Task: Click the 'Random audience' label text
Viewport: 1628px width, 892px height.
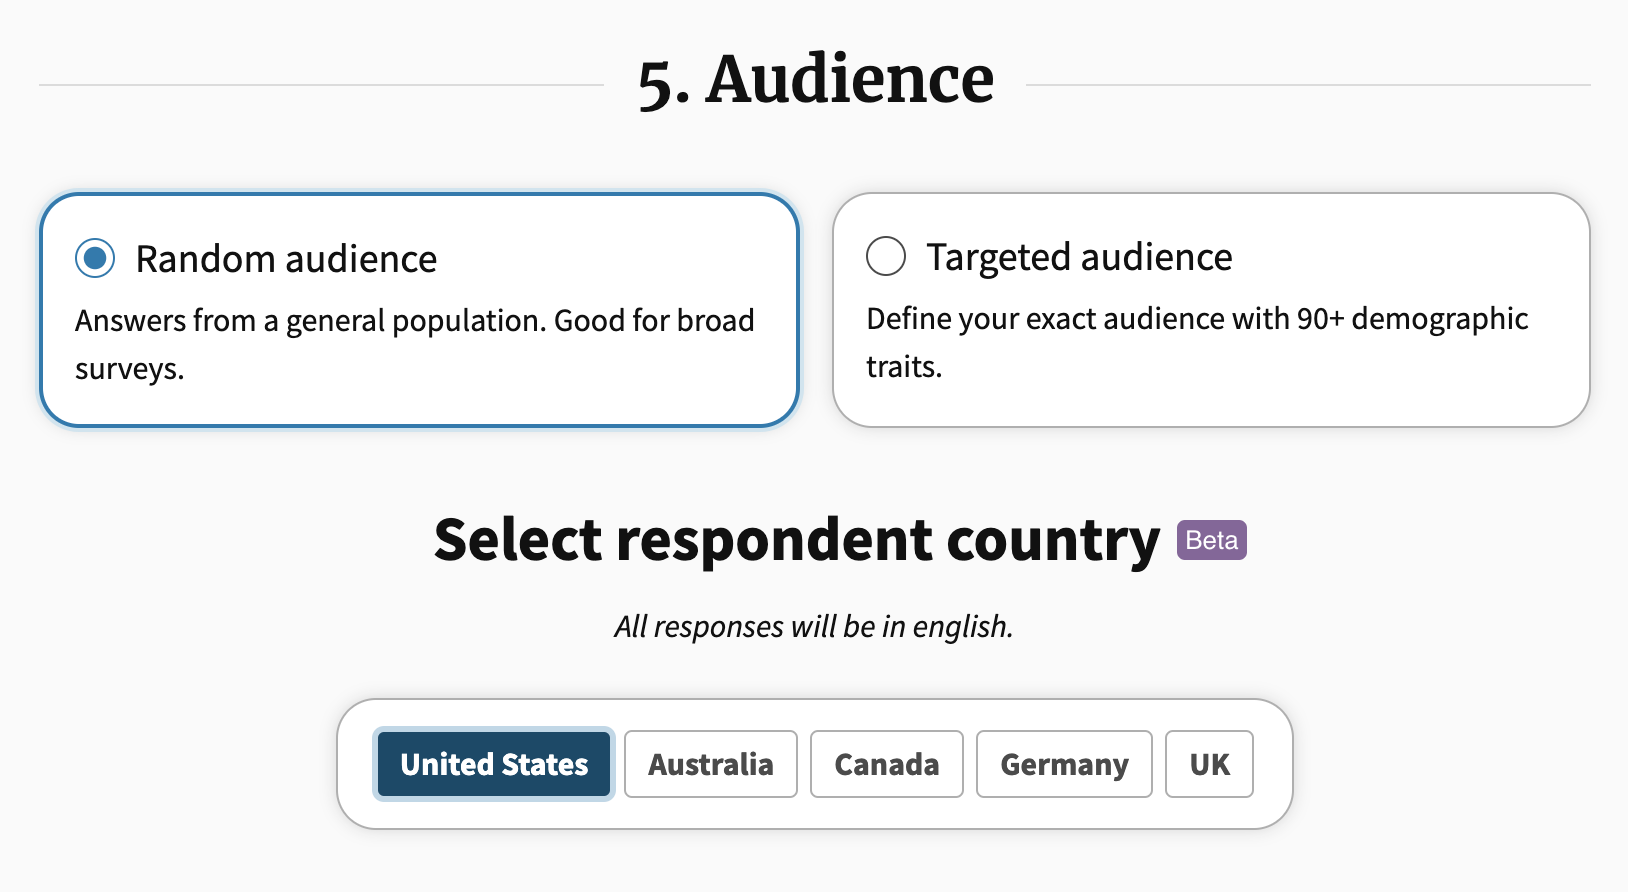Action: [286, 259]
